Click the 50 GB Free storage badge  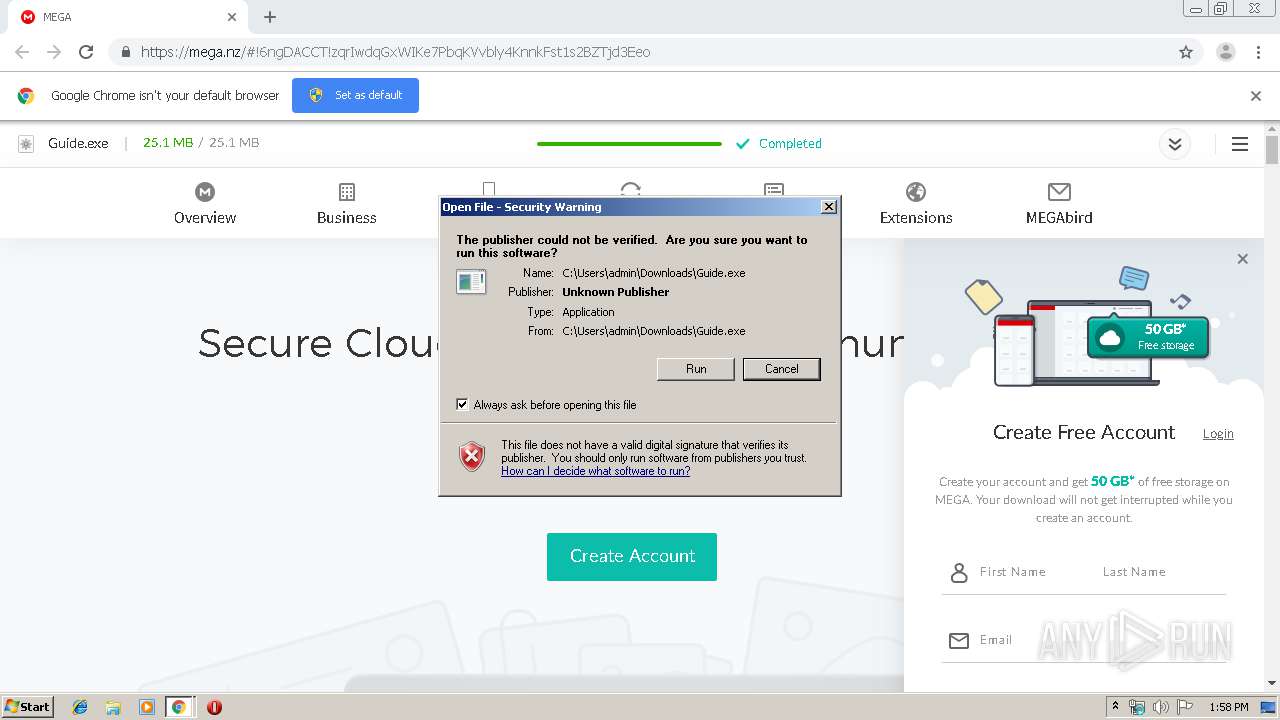pos(1148,337)
